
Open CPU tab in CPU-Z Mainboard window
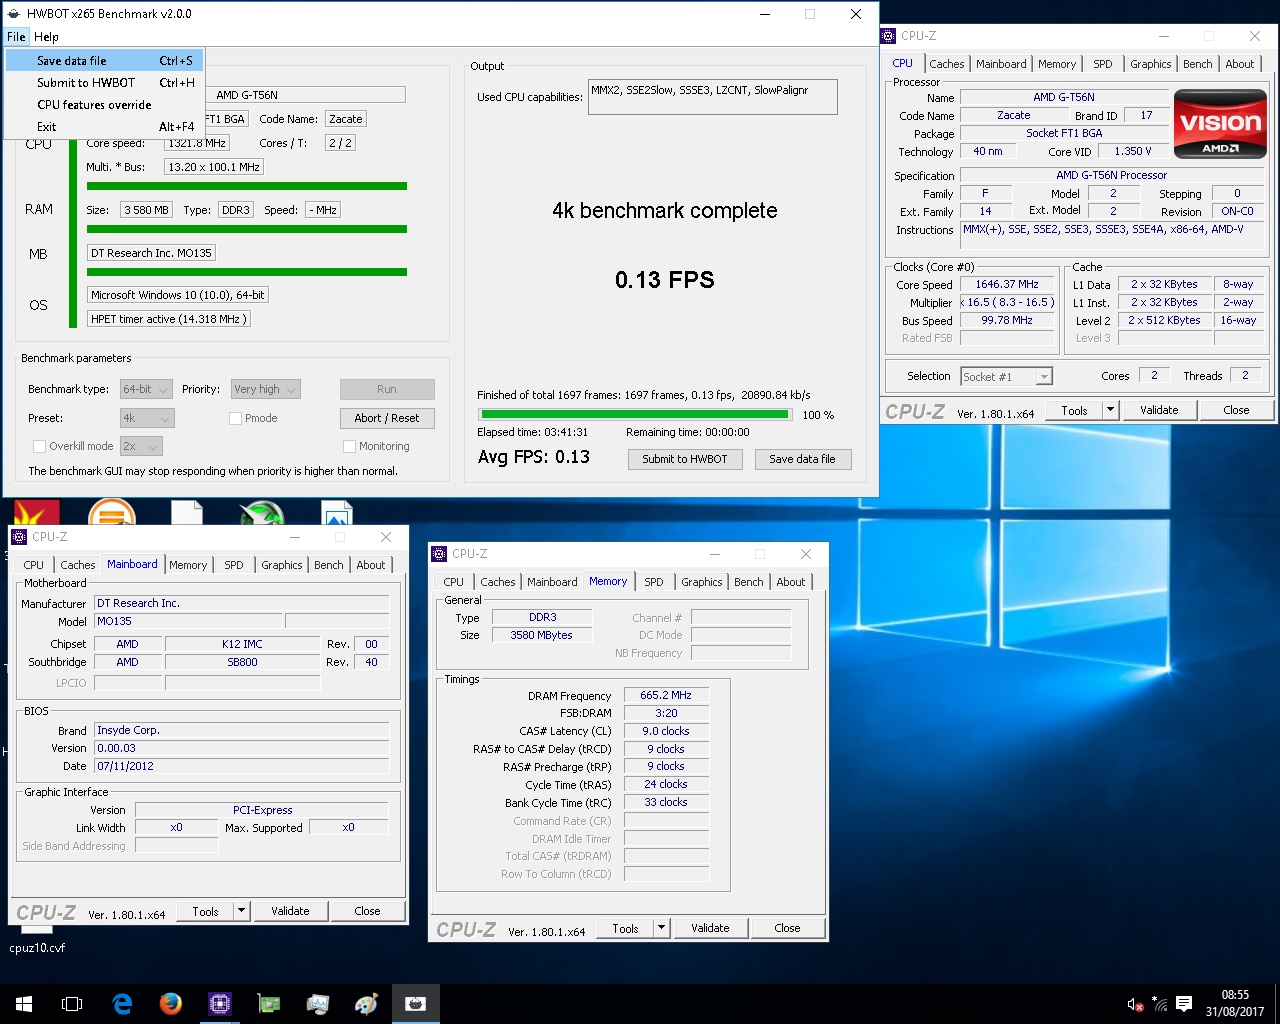tap(34, 565)
